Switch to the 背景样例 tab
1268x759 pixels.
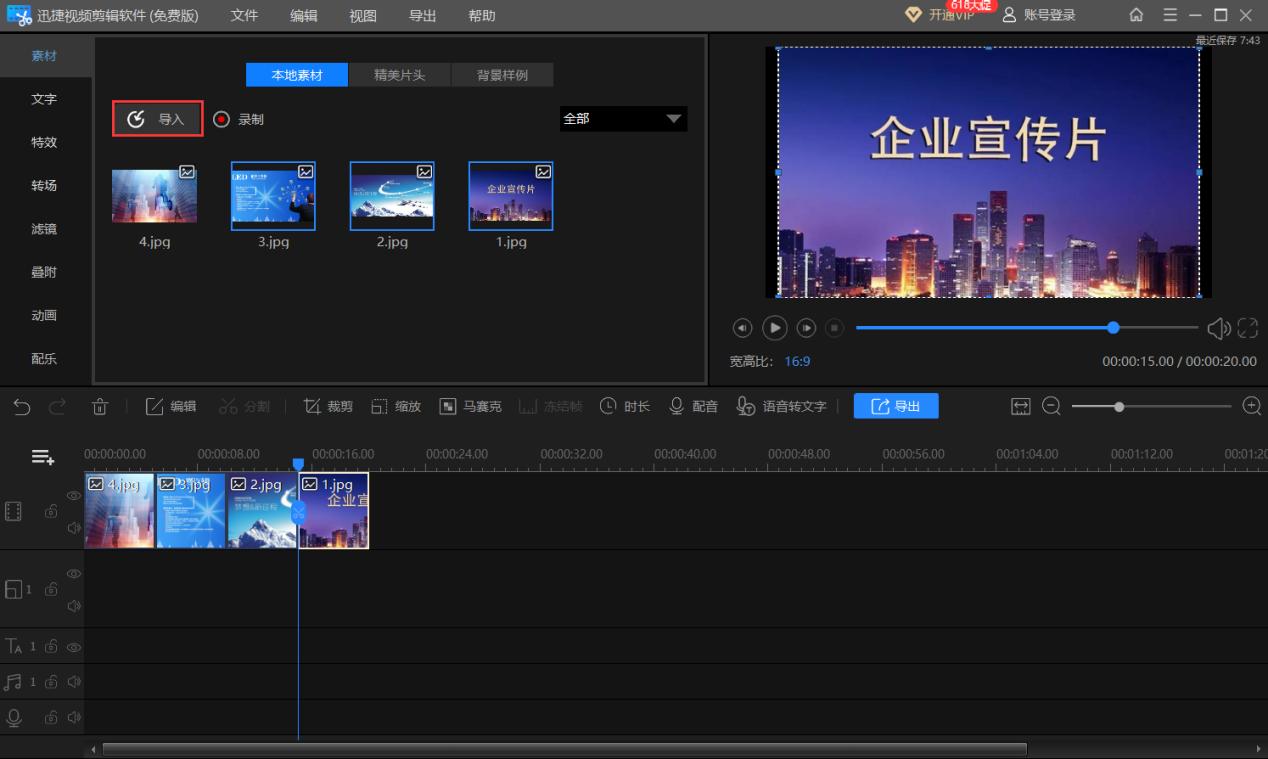tap(502, 75)
